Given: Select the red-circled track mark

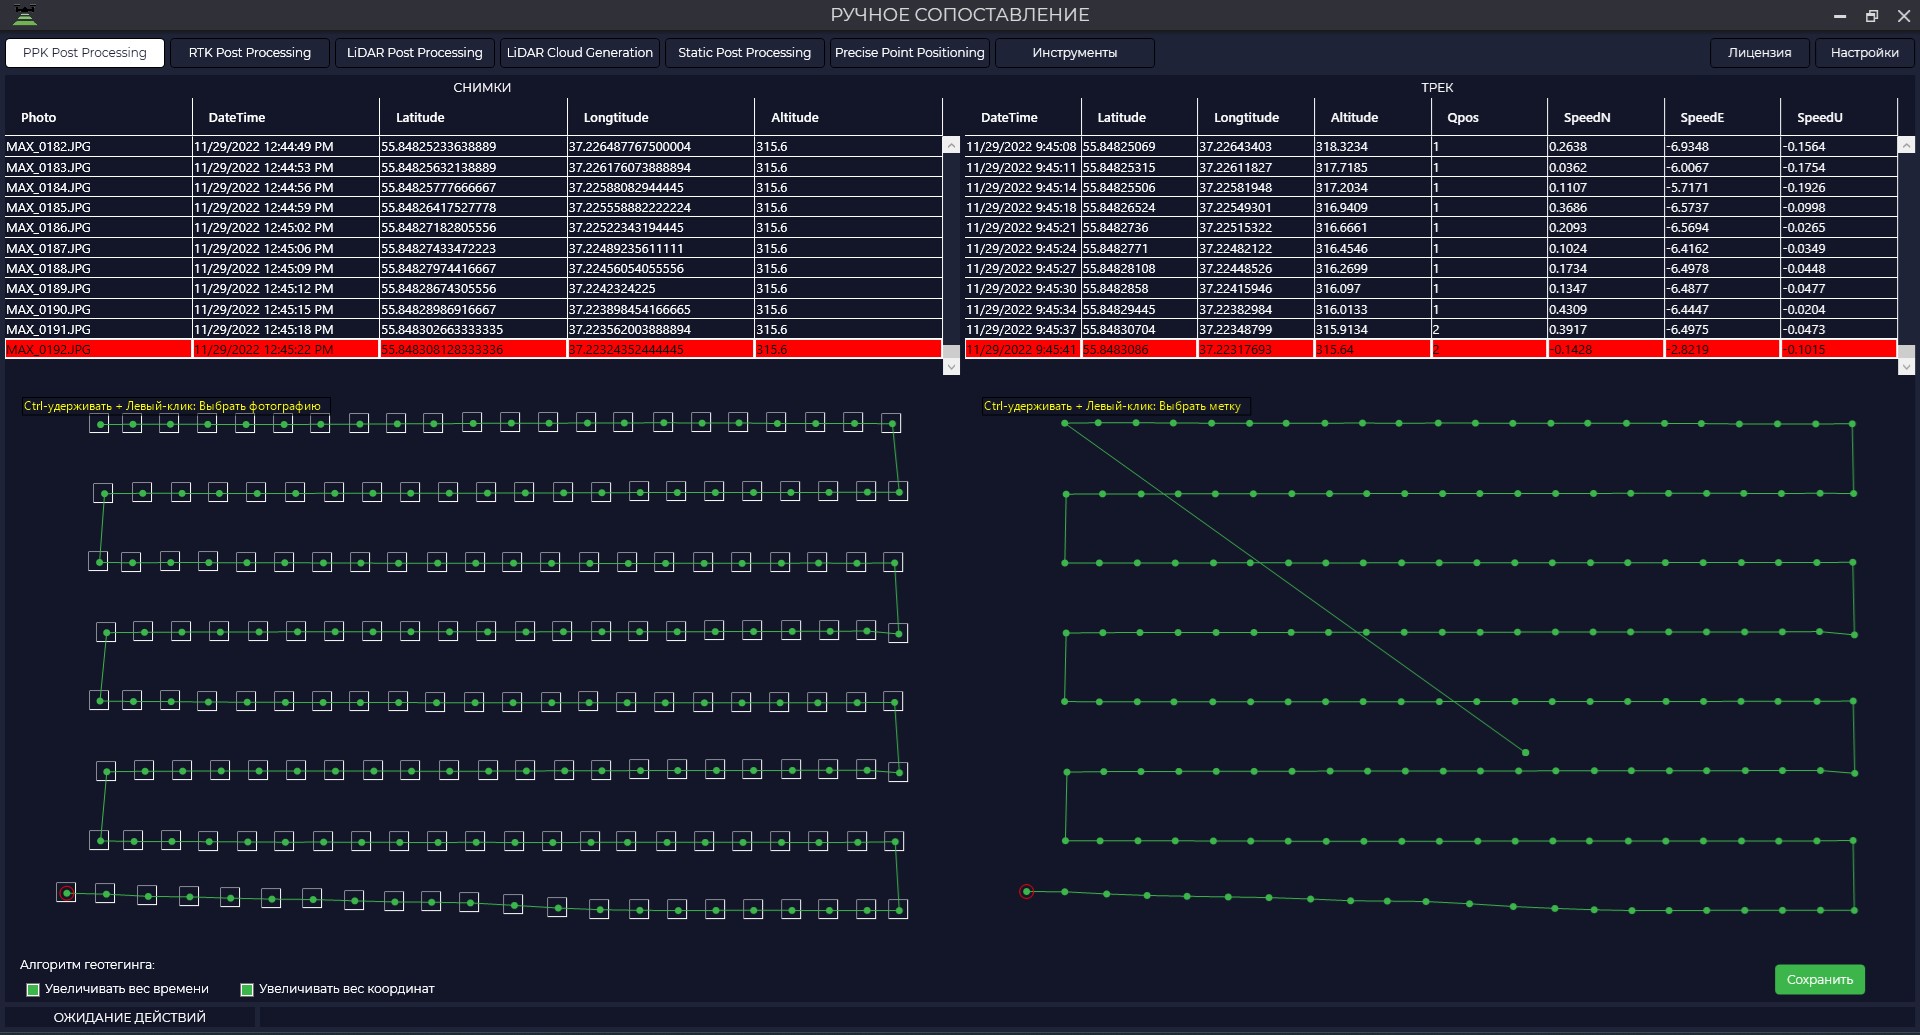Looking at the screenshot, I should click(1026, 891).
